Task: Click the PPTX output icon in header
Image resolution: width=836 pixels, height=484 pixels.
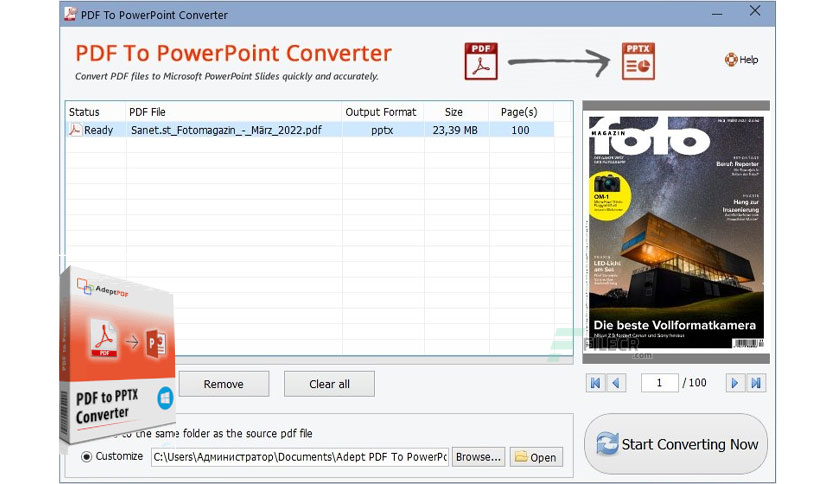Action: (638, 61)
